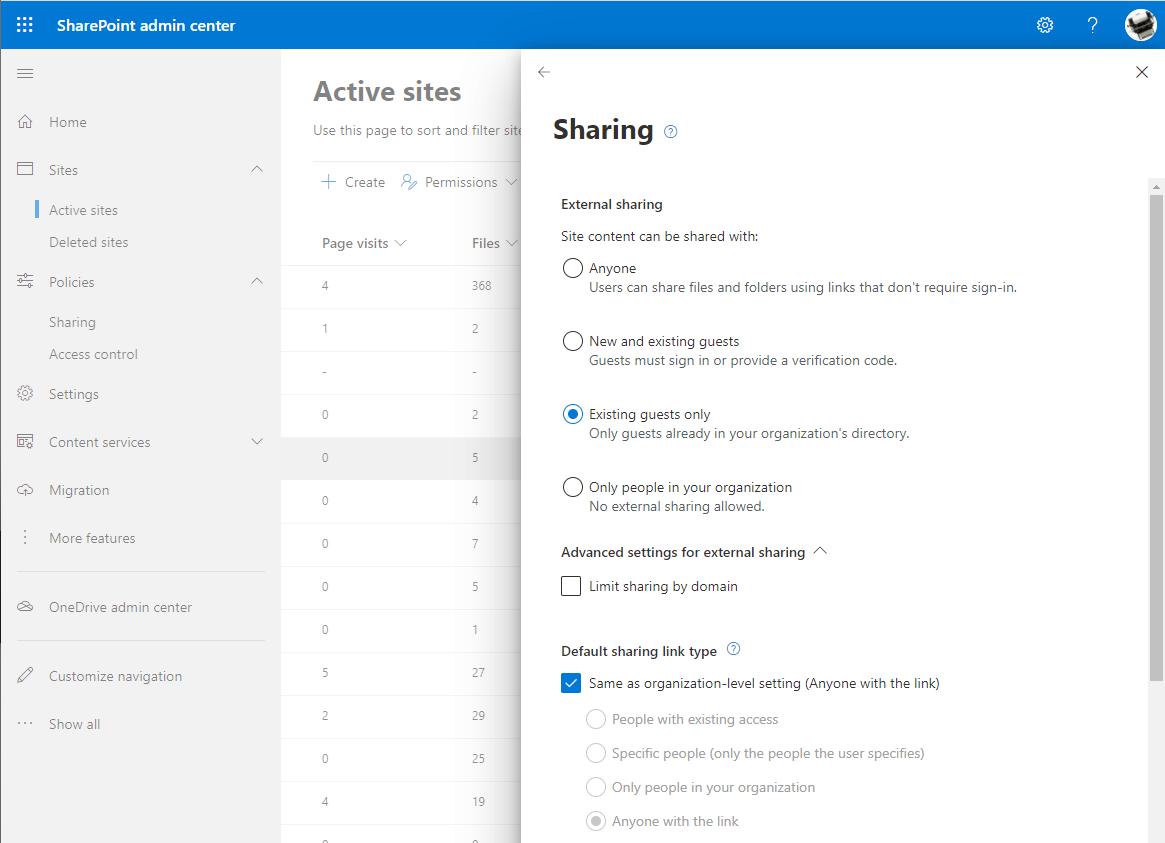Select Only people in your organization for external sharing
The height and width of the screenshot is (843, 1165).
pyautogui.click(x=573, y=487)
